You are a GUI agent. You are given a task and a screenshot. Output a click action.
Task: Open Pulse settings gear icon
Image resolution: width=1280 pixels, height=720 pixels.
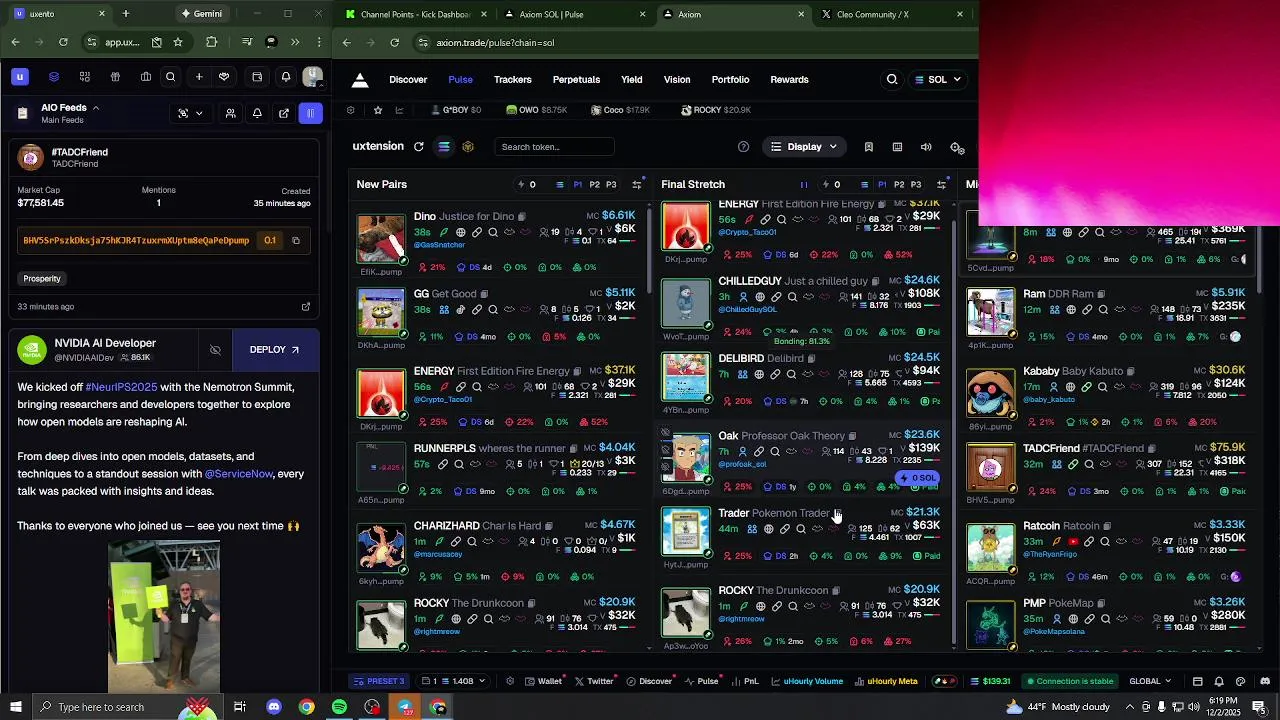(957, 148)
